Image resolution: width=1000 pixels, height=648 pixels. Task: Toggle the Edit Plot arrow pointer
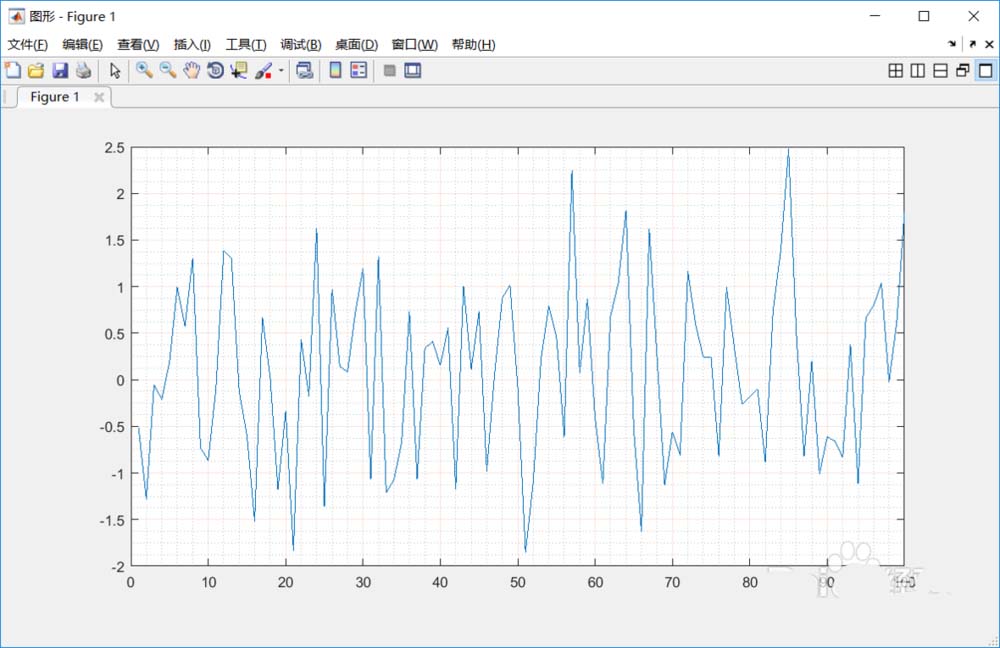click(115, 70)
